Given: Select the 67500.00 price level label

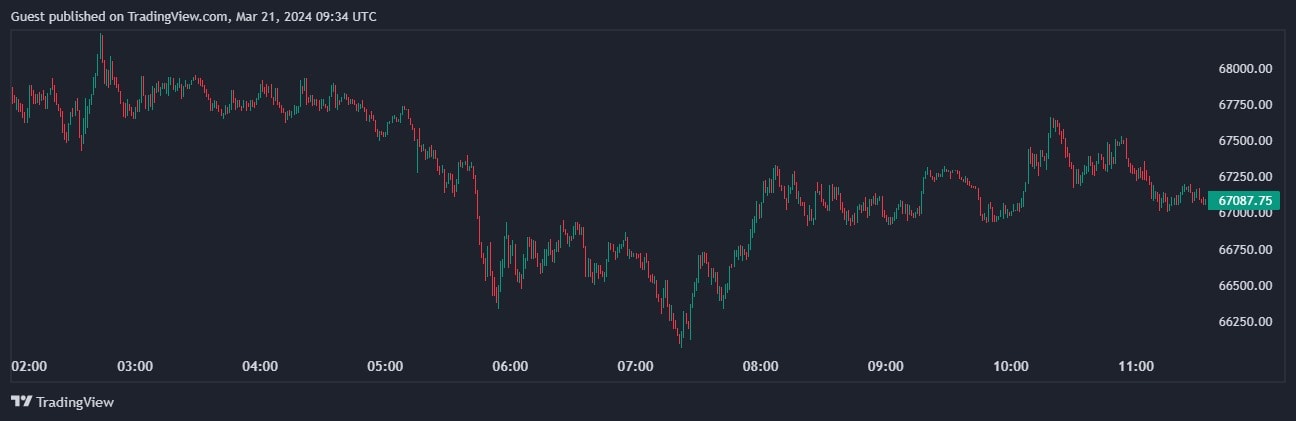Looking at the screenshot, I should [x=1244, y=141].
